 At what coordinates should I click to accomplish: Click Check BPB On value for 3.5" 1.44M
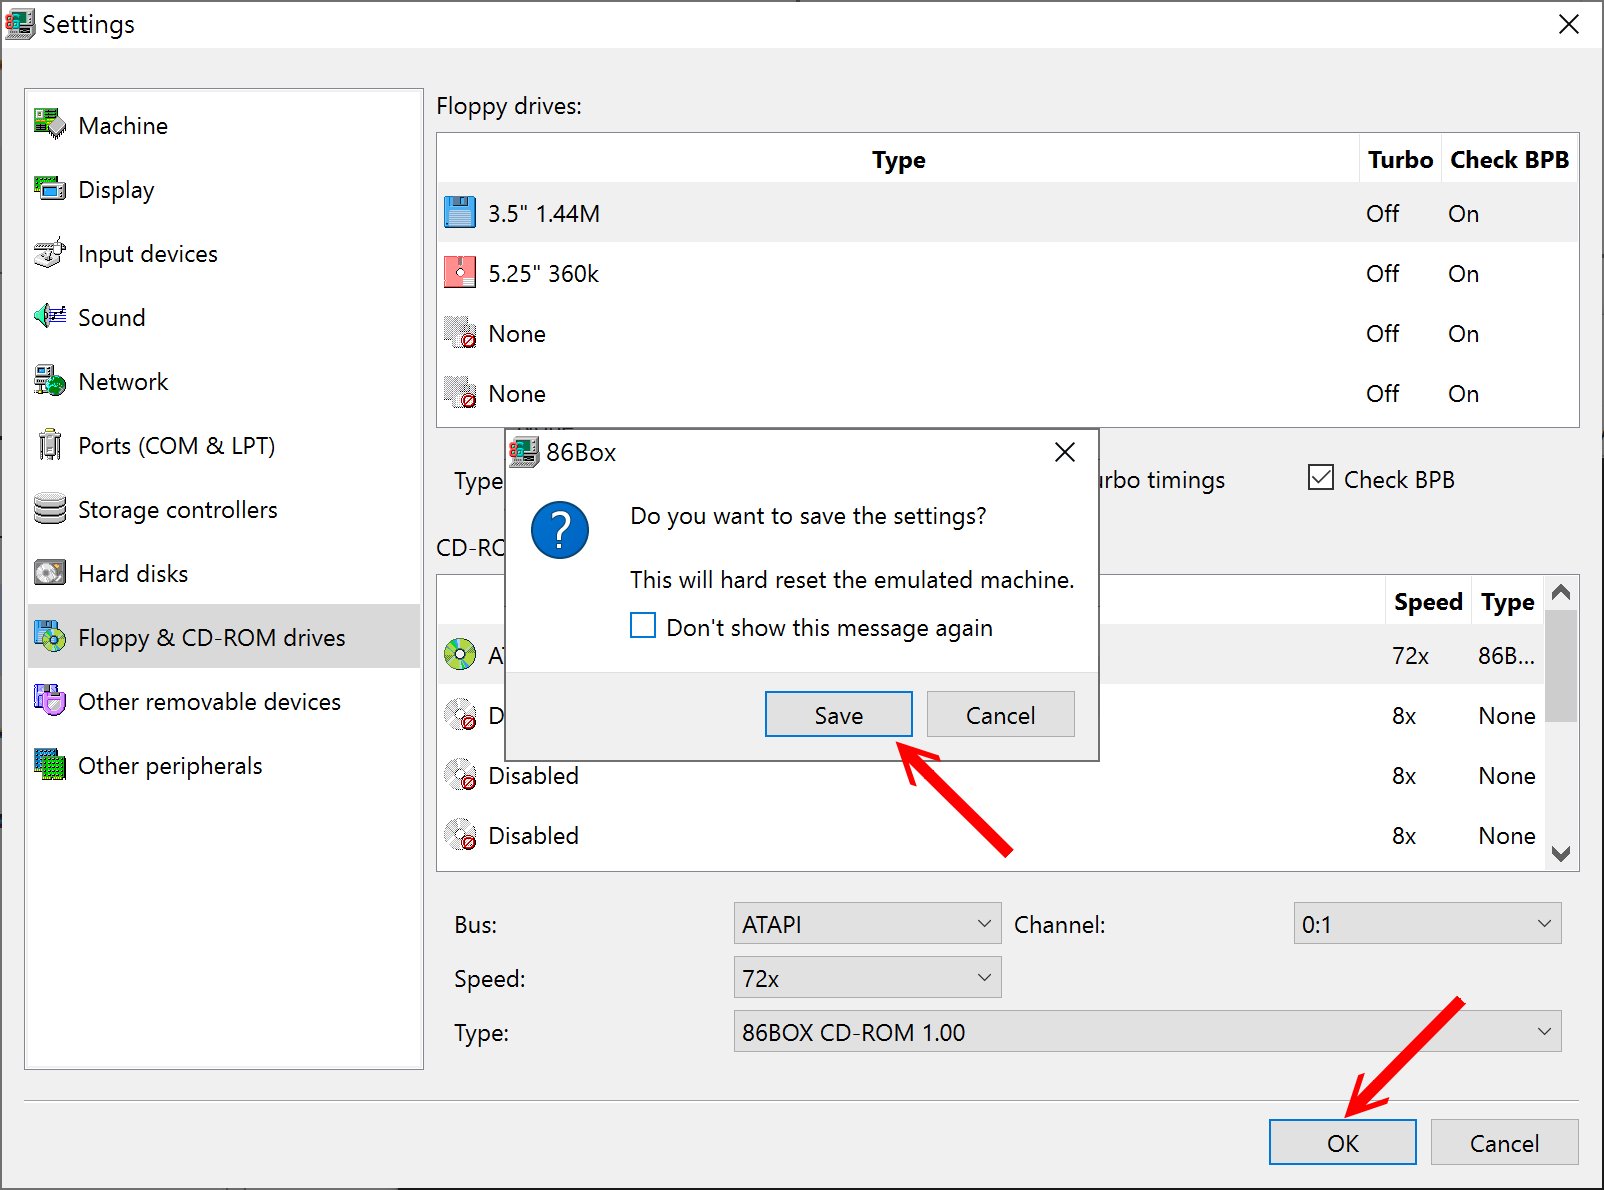pos(1463,213)
